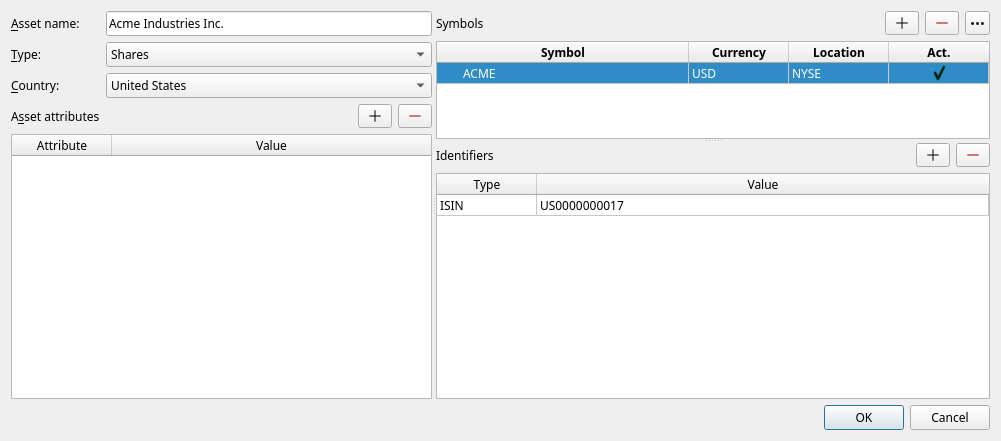Click the identifiers Value column header
Viewport: 1001px width, 441px height.
[x=763, y=184]
